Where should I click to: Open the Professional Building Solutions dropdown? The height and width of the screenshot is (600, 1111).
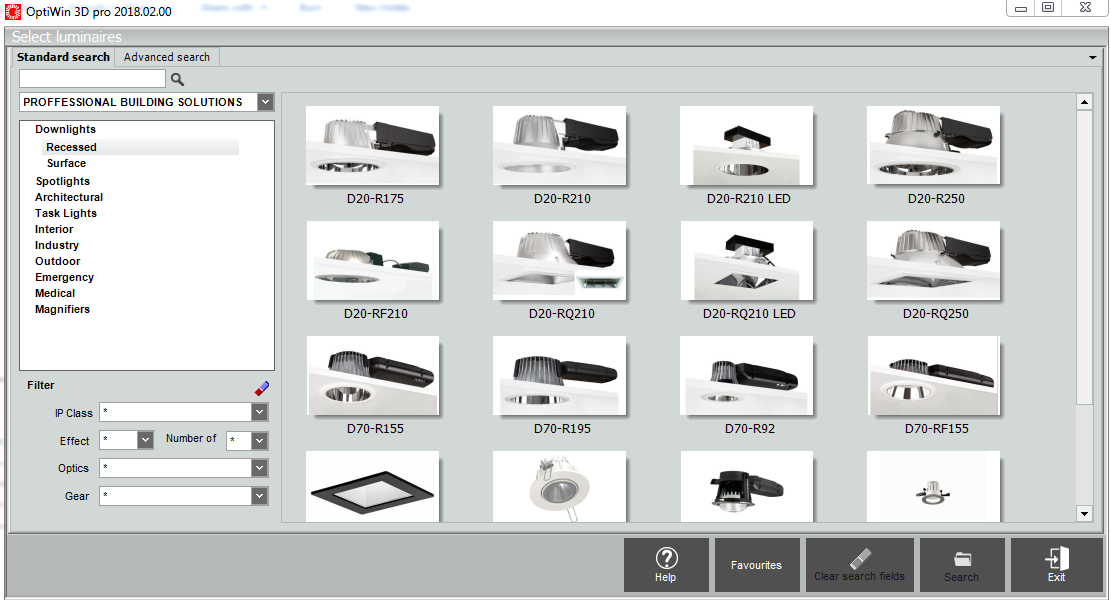pos(265,102)
